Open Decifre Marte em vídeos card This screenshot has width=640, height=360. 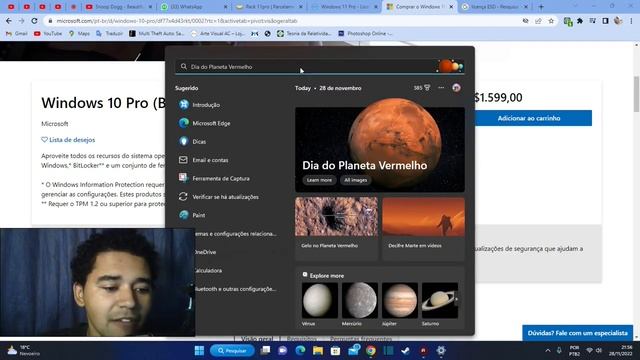[423, 228]
